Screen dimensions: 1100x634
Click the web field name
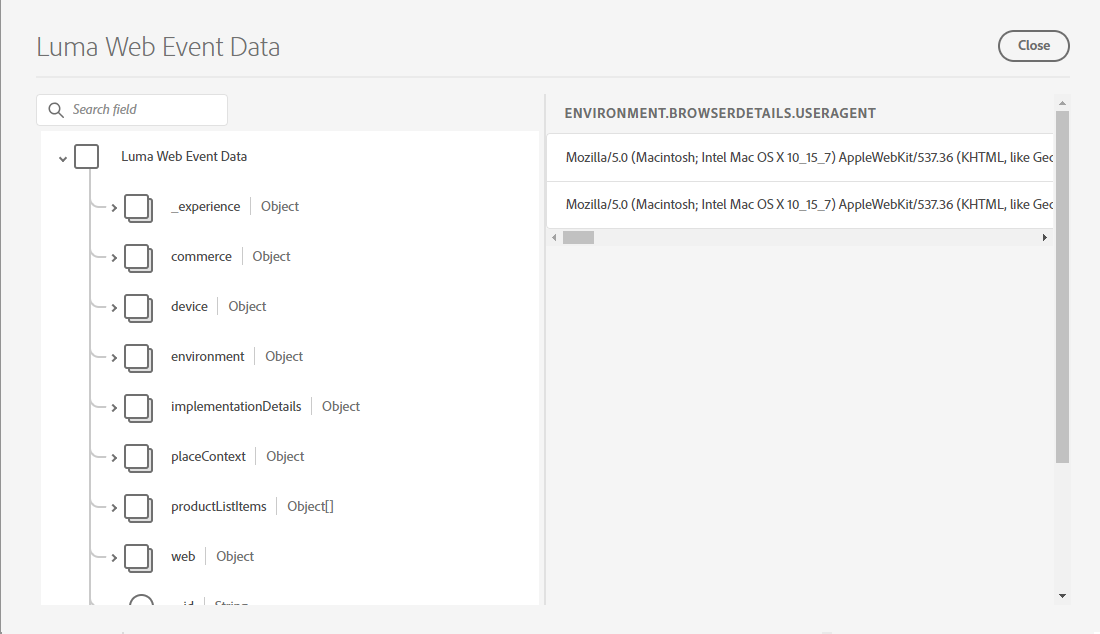(x=183, y=556)
